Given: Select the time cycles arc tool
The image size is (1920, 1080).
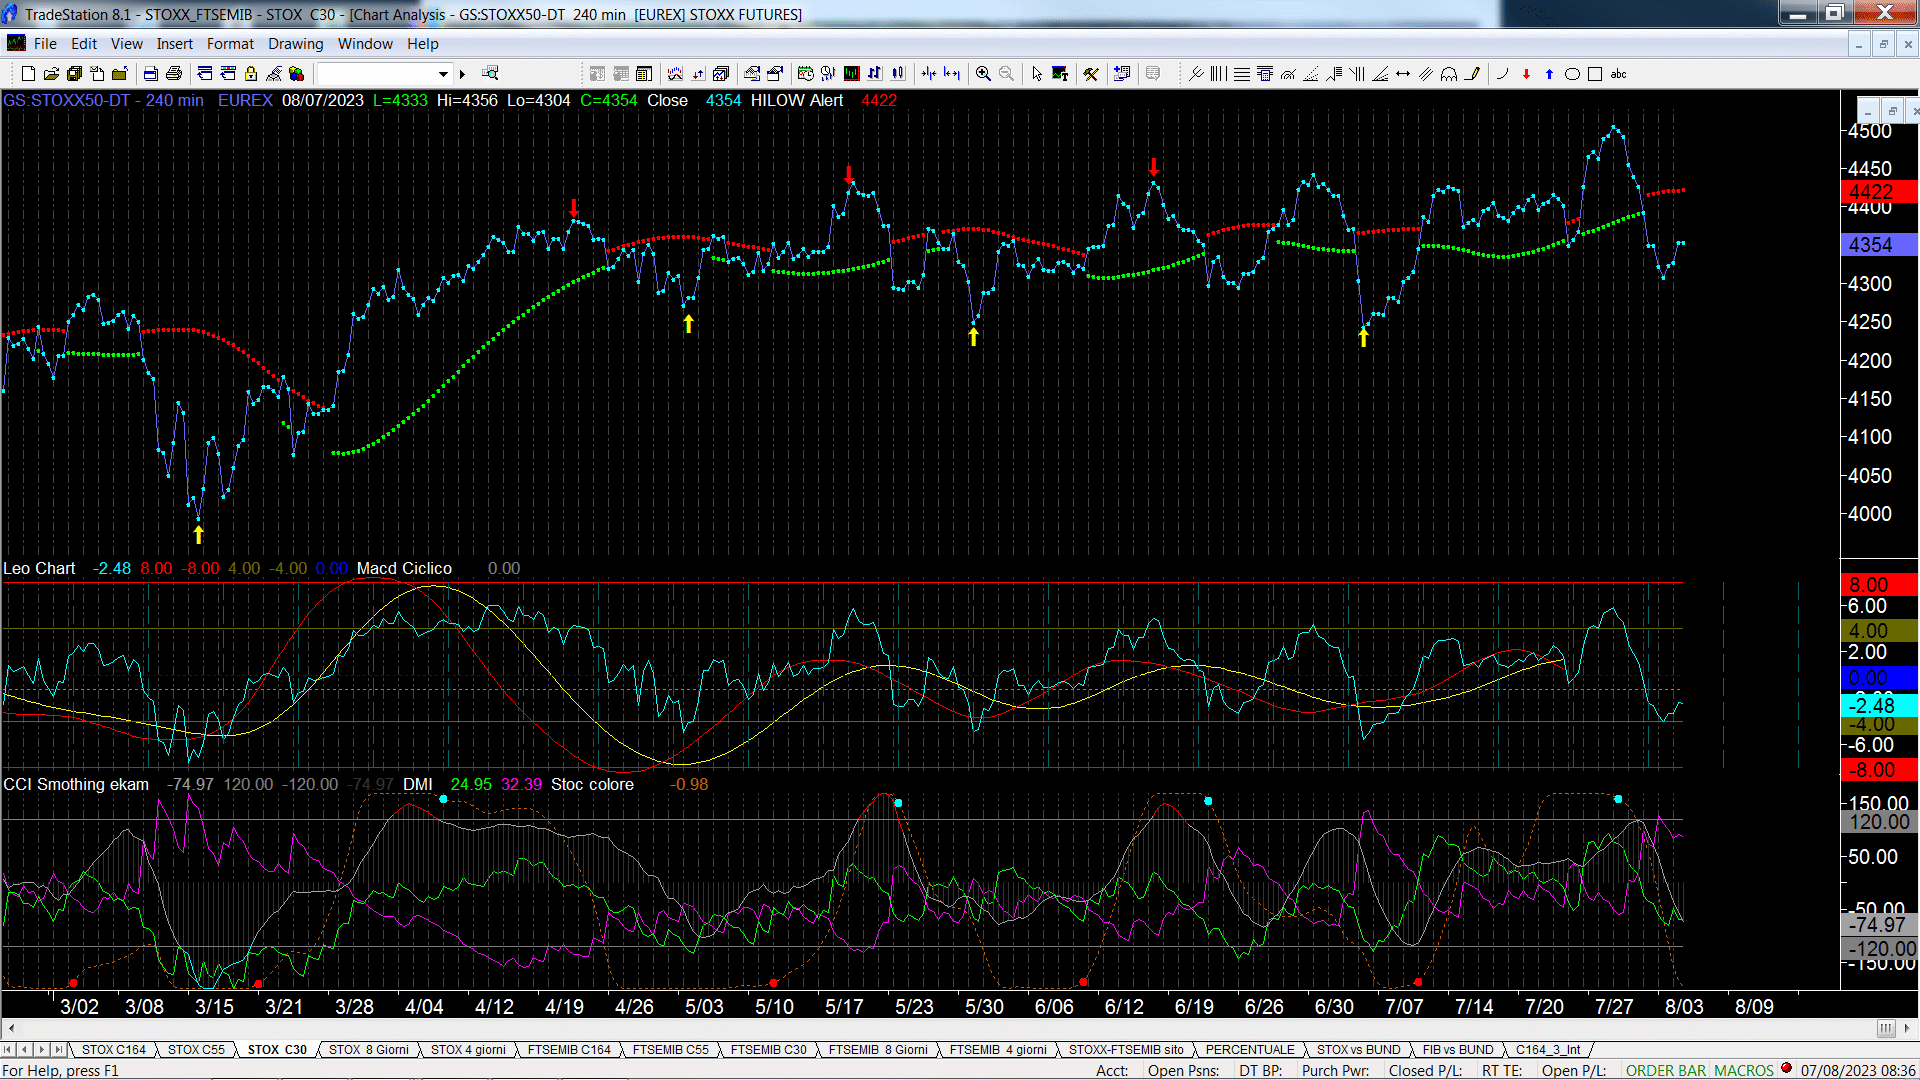Looking at the screenshot, I should pyautogui.click(x=1449, y=74).
